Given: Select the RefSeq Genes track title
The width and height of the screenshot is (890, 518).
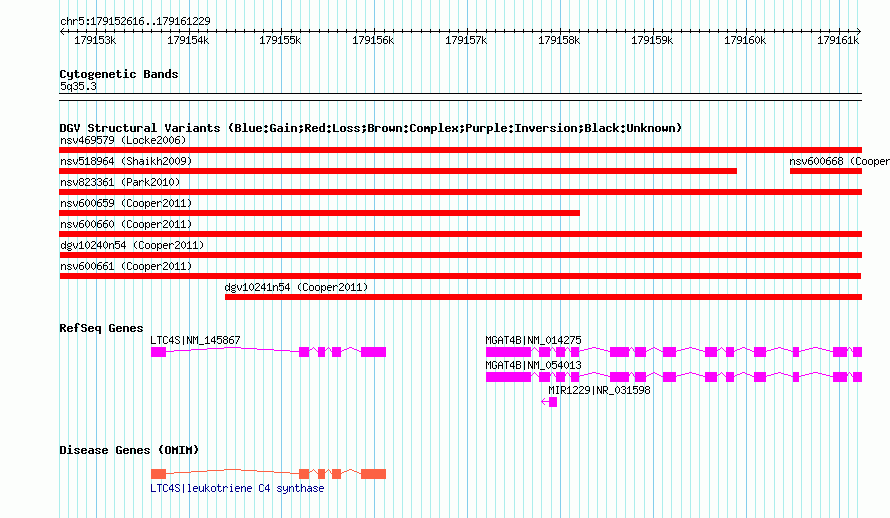Looking at the screenshot, I should point(101,328).
